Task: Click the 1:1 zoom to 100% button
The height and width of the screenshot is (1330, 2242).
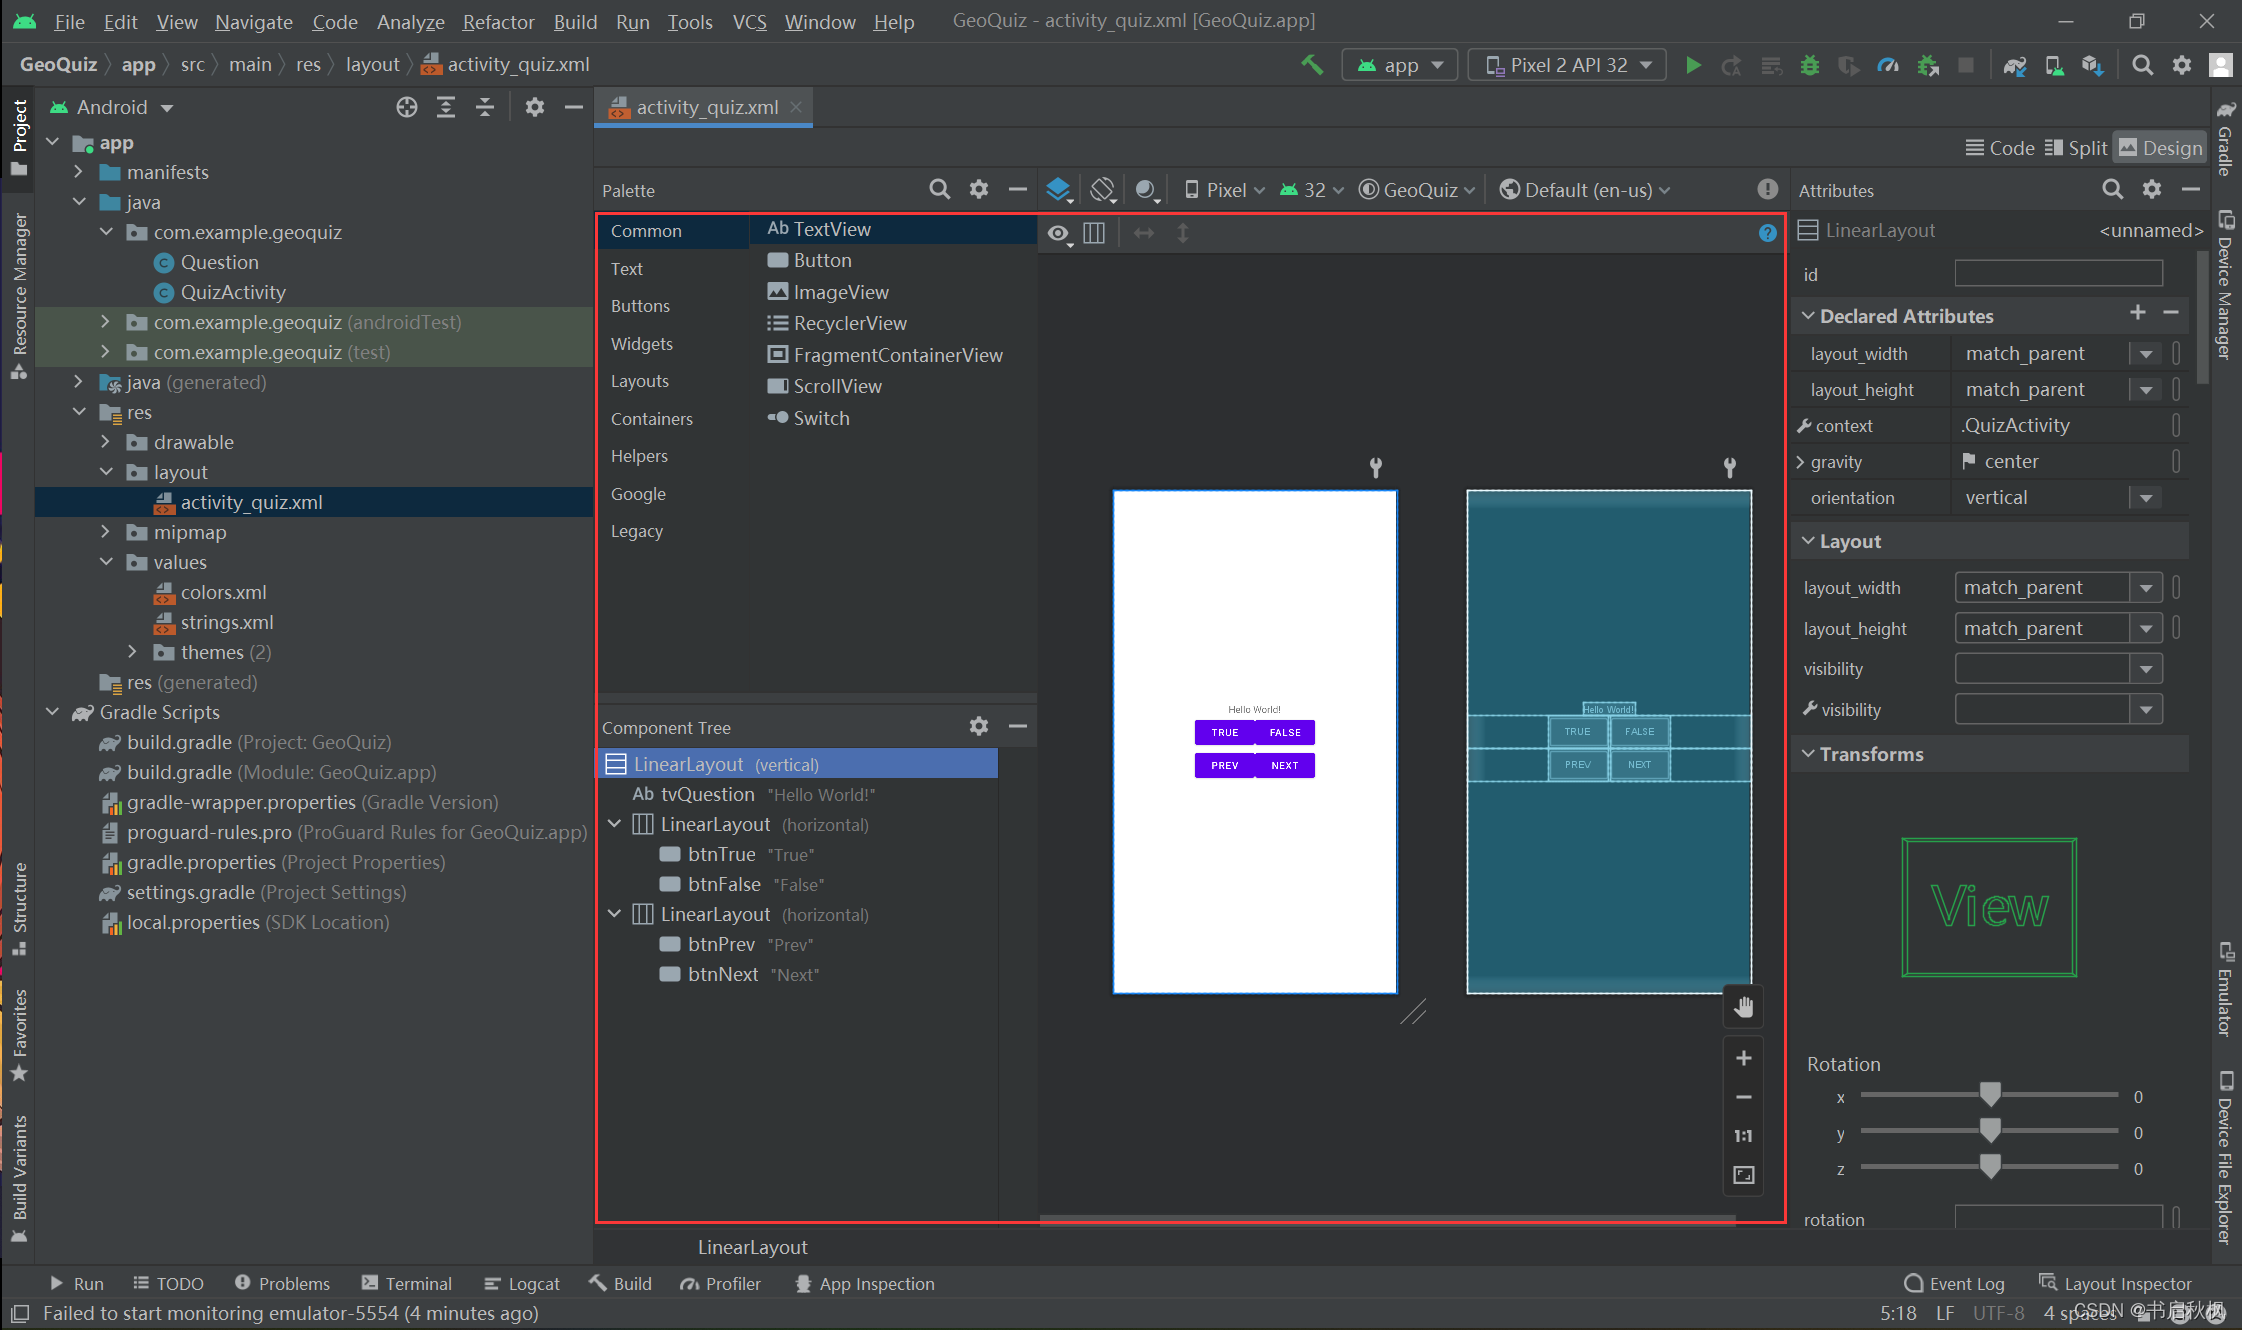Action: tap(1744, 1136)
